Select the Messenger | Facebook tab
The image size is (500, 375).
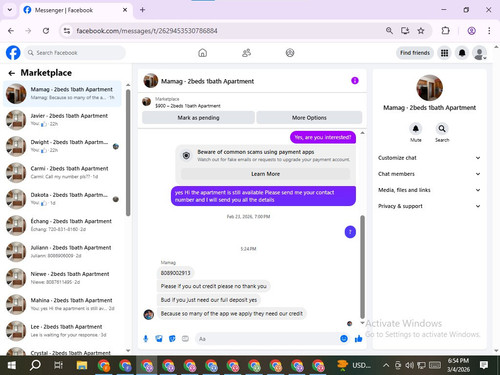click(x=75, y=10)
